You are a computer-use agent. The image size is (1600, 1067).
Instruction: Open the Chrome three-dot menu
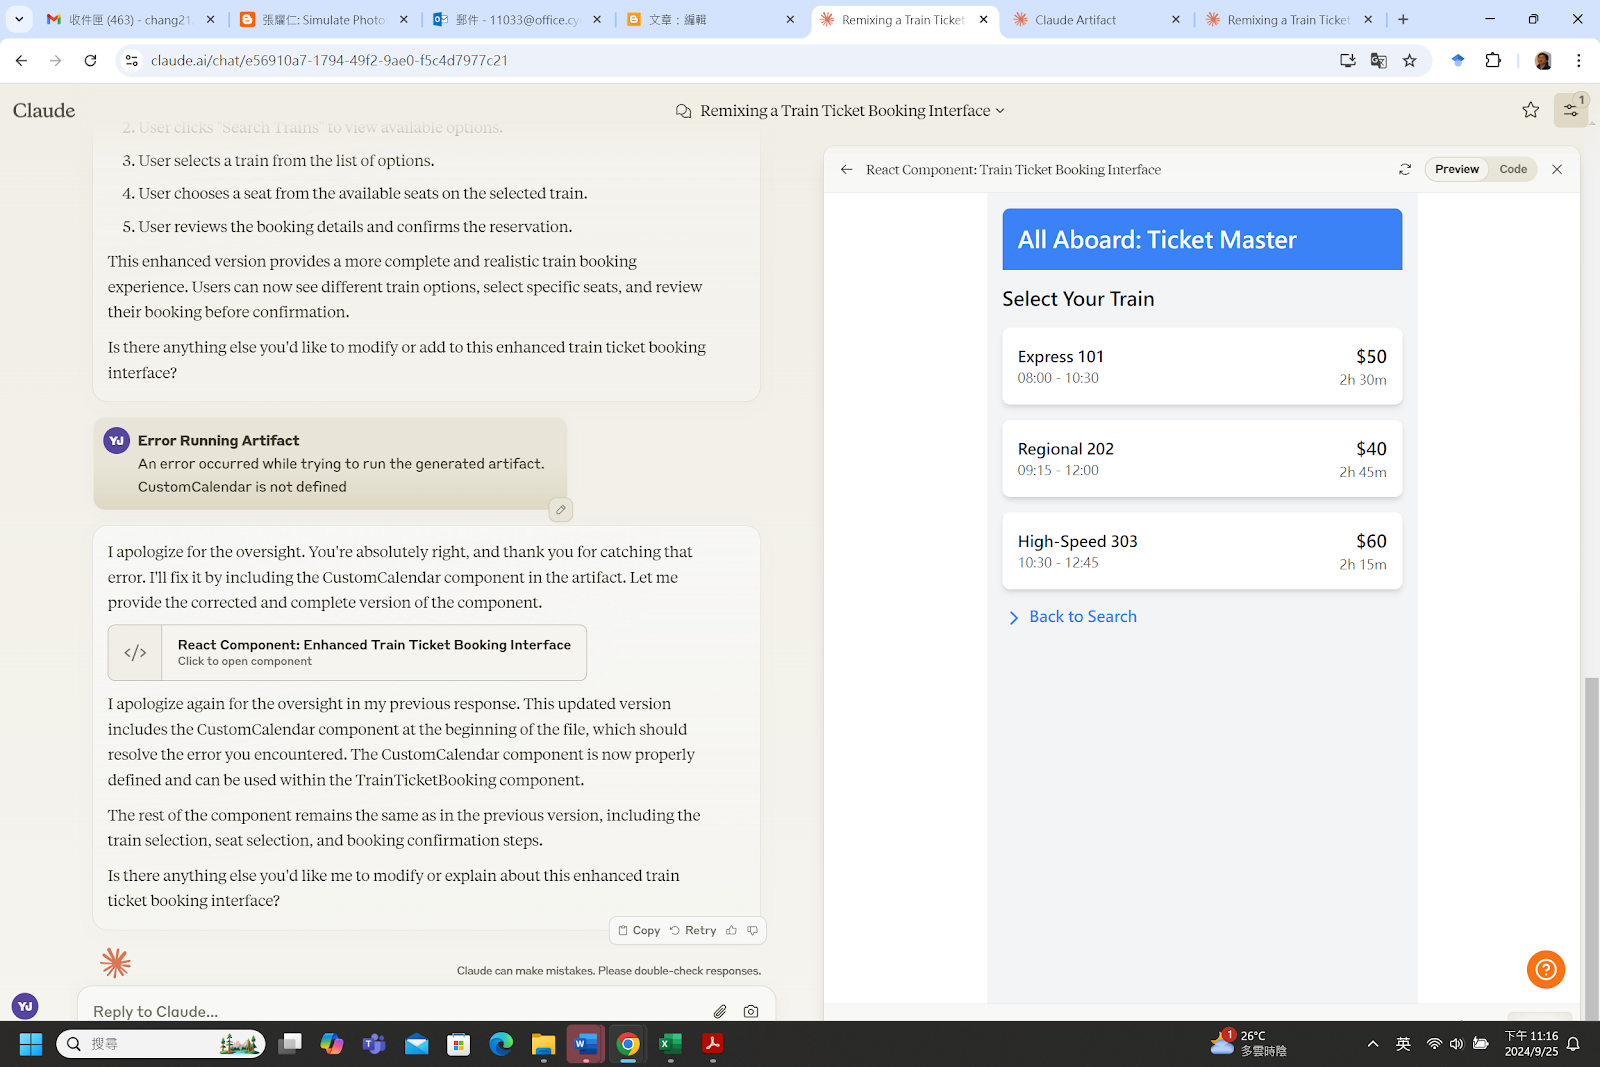(x=1579, y=61)
